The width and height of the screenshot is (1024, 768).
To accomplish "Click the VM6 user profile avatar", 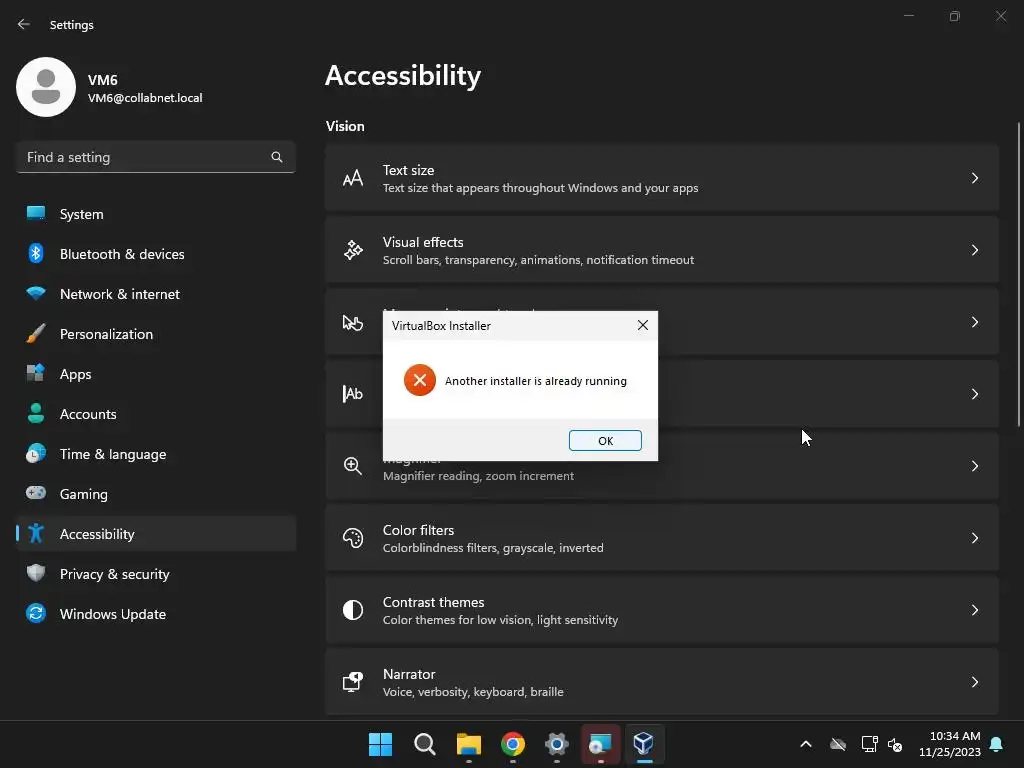I will (46, 87).
